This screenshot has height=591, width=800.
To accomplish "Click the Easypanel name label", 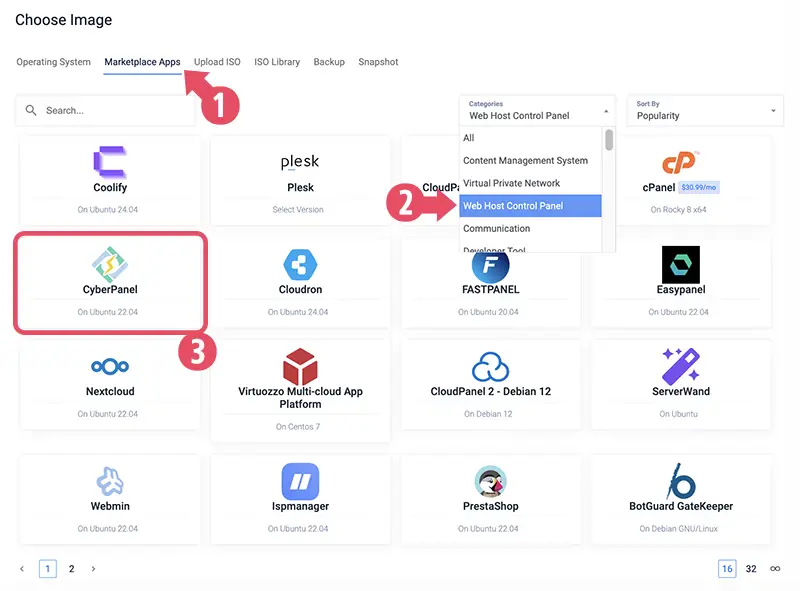I will [681, 289].
